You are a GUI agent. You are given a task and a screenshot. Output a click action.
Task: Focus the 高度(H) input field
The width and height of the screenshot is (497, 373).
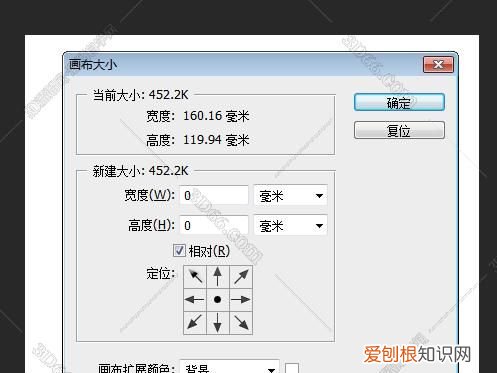tap(214, 225)
